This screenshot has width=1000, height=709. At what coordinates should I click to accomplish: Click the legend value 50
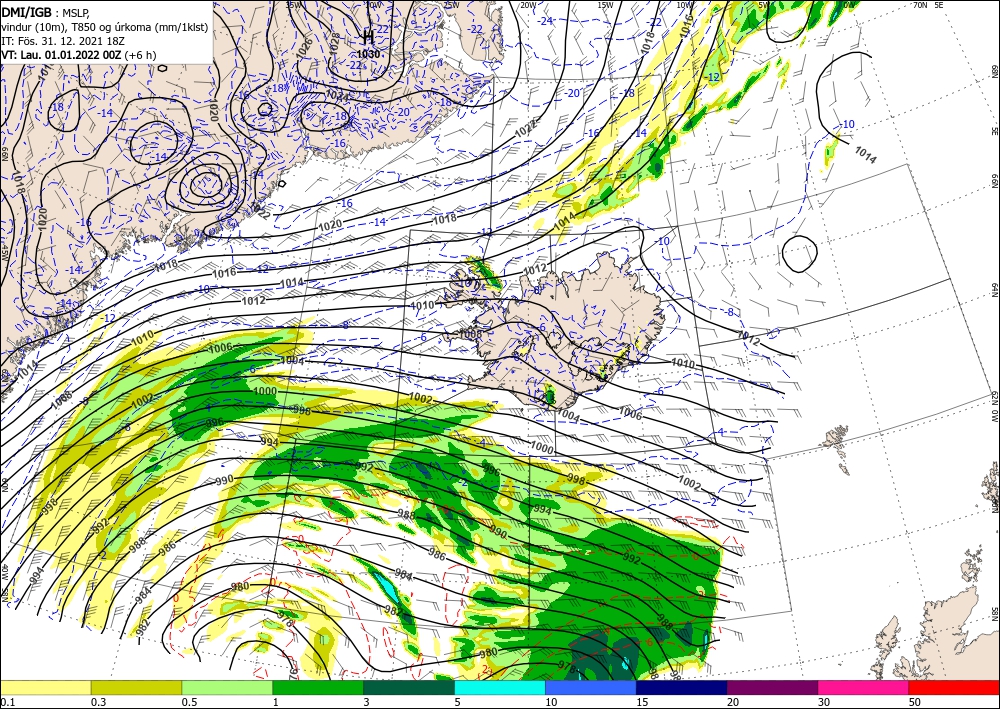point(914,702)
